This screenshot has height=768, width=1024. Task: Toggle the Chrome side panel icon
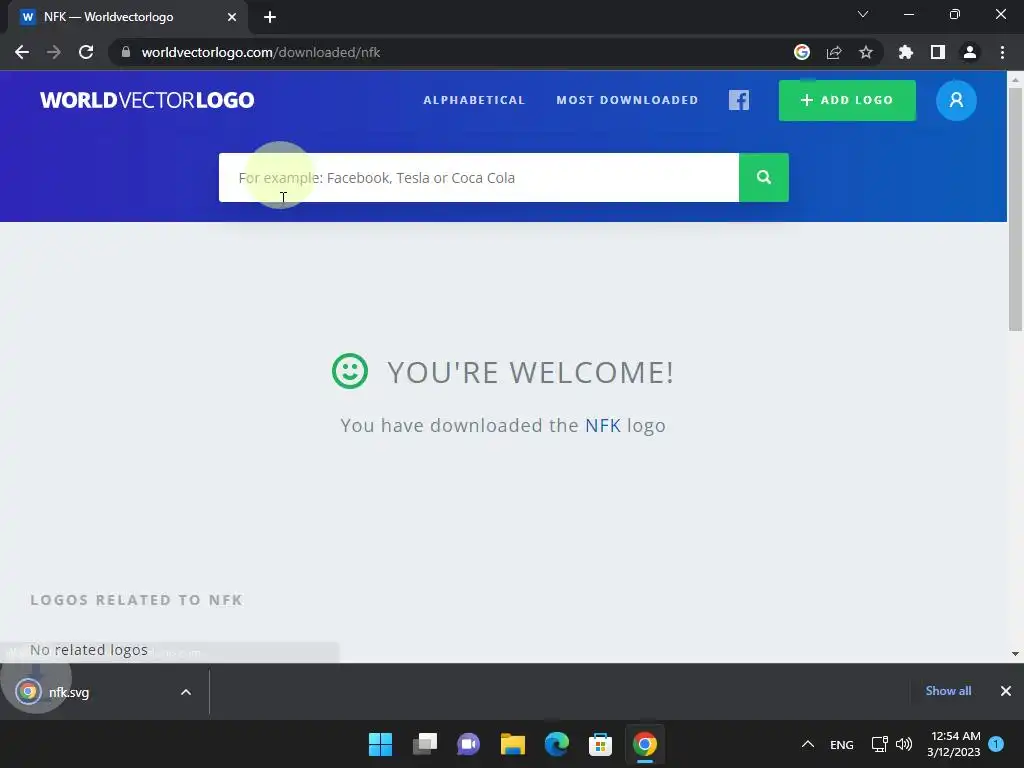(938, 52)
